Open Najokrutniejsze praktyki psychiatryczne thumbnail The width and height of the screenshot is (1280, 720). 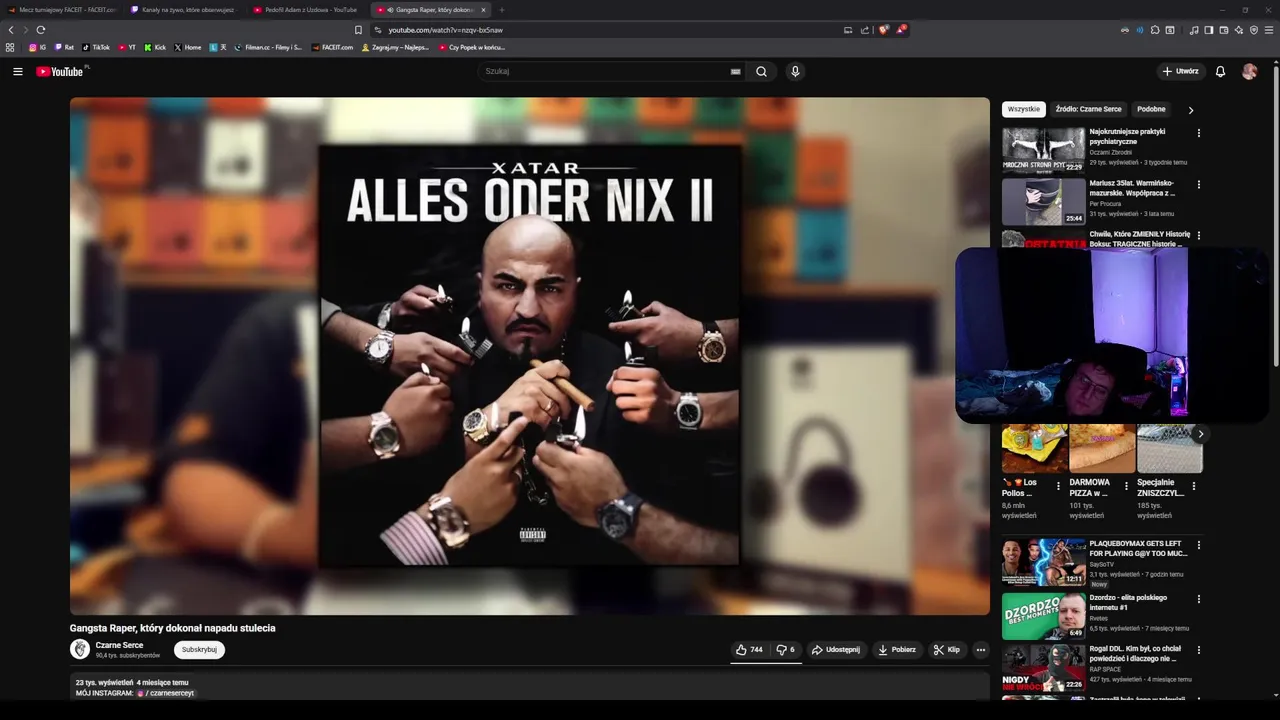(1043, 150)
